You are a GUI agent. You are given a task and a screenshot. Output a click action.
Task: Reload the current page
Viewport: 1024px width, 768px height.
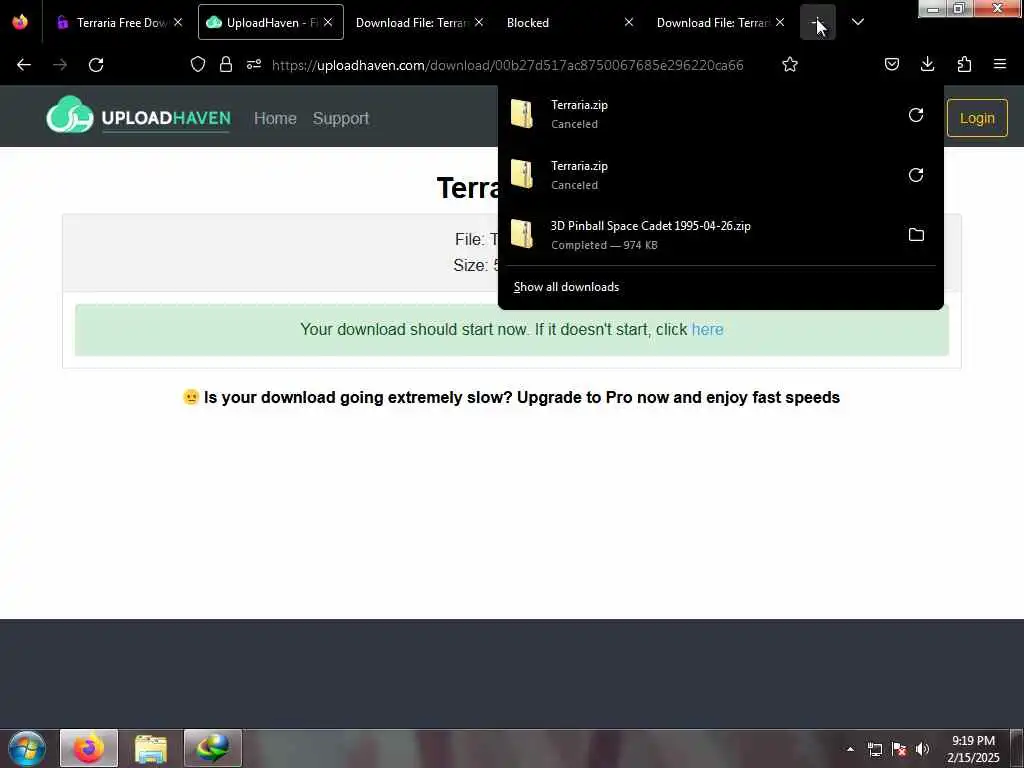coord(96,65)
